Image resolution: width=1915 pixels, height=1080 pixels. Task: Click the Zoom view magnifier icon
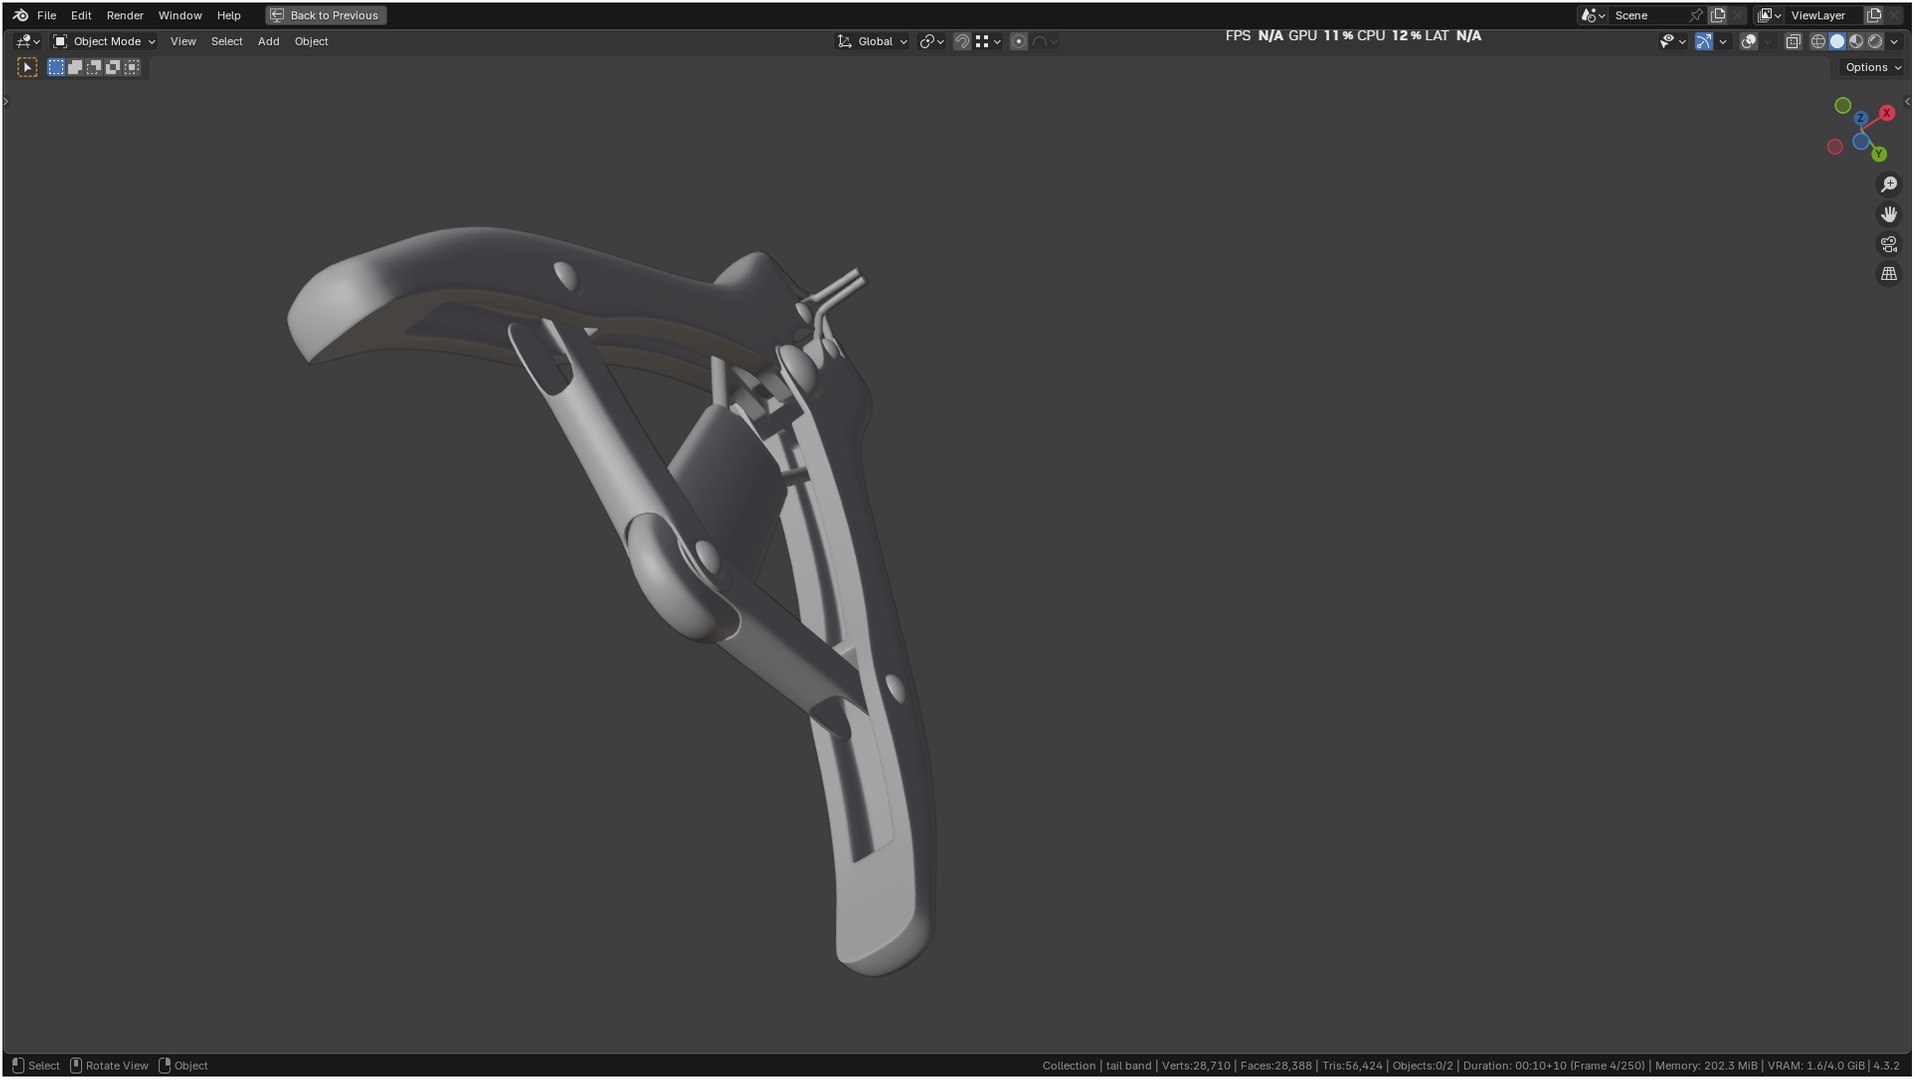(x=1889, y=185)
